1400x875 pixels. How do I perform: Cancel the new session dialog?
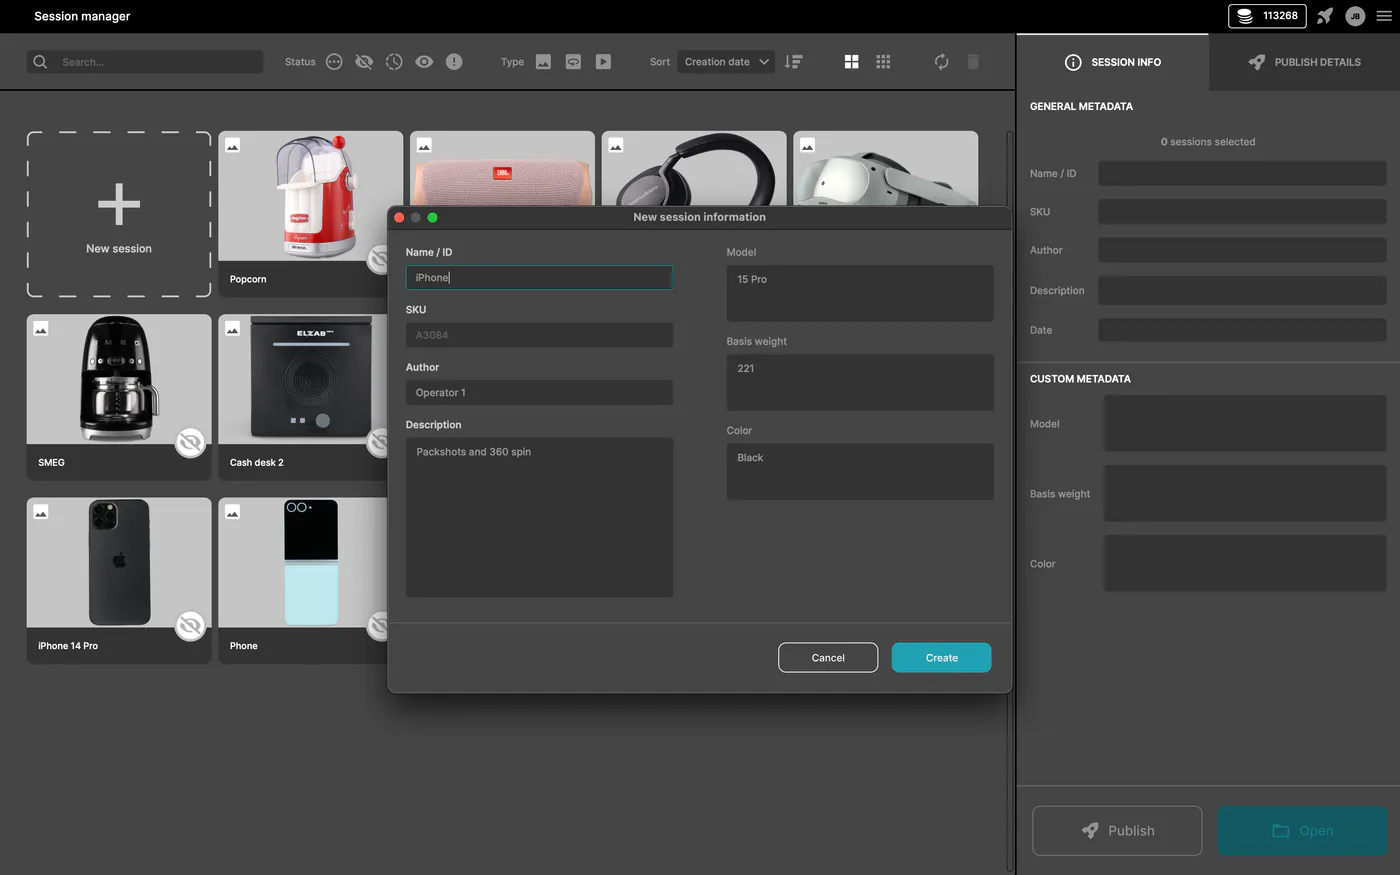(828, 658)
